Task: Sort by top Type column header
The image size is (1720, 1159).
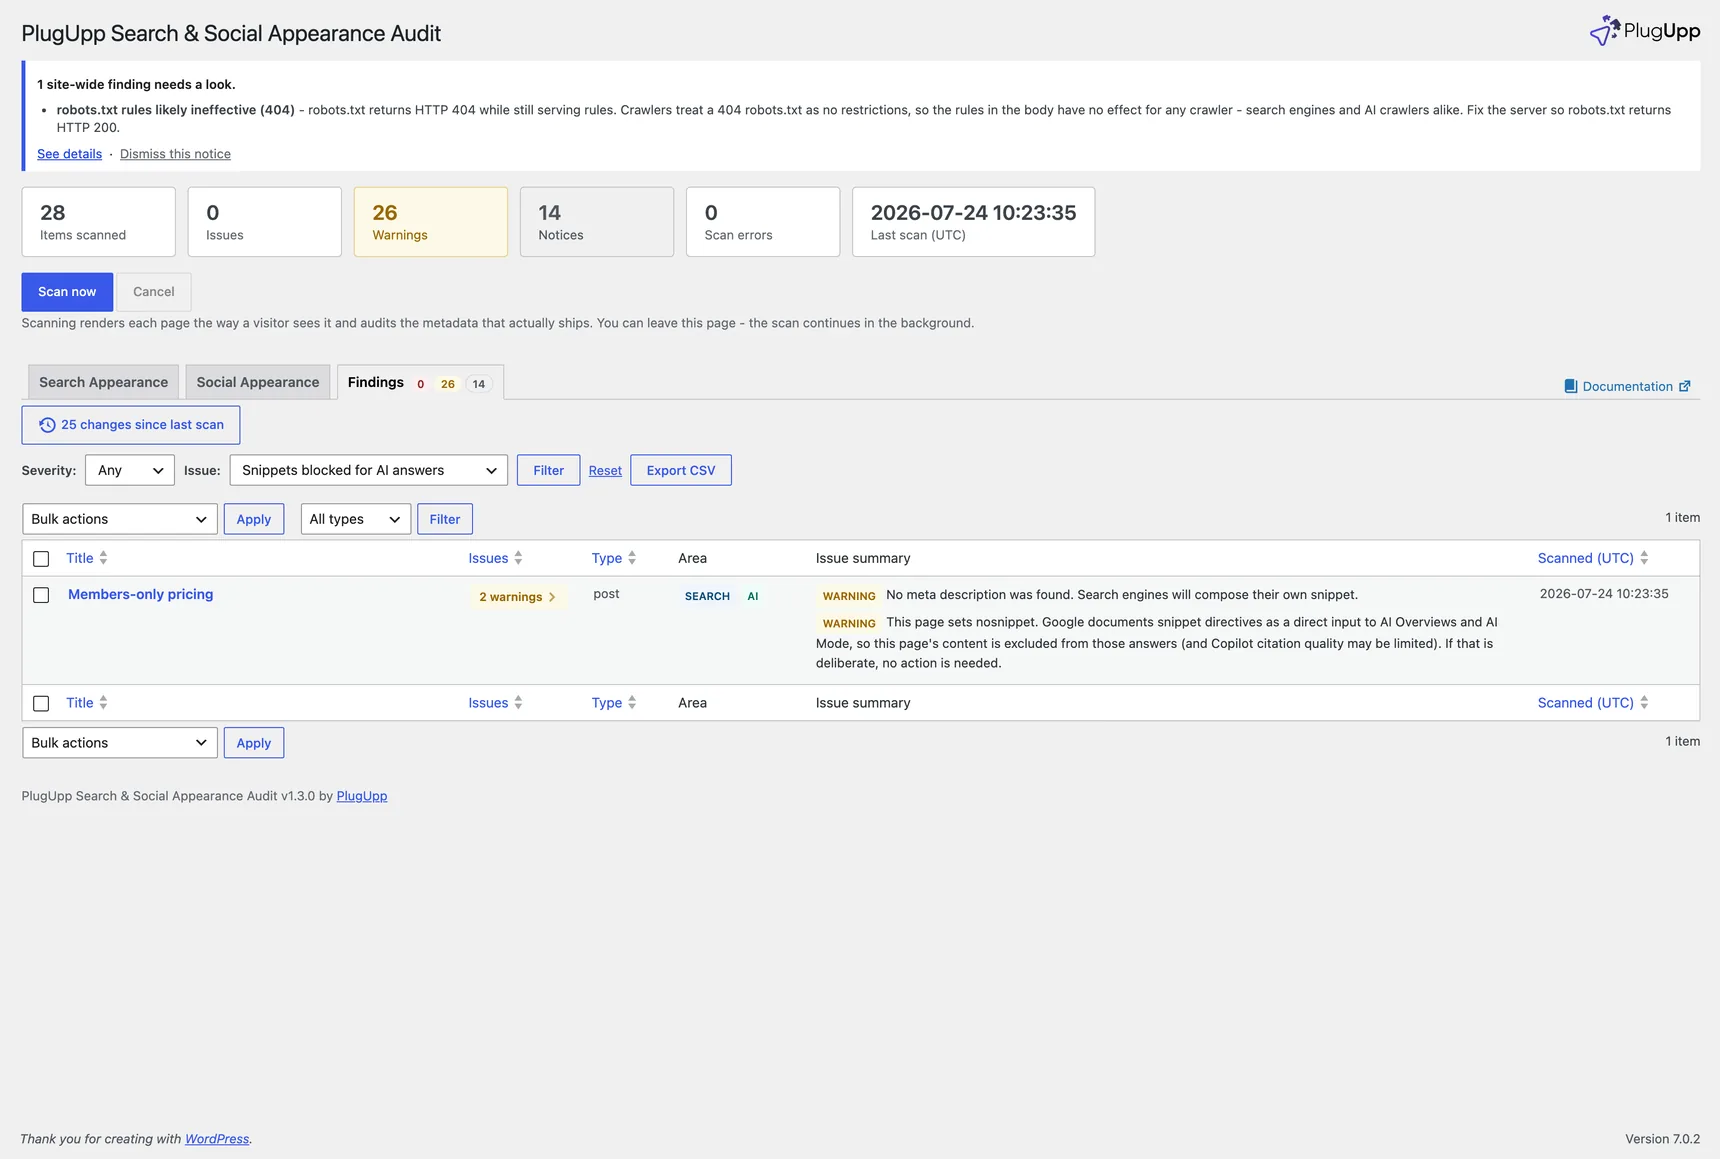Action: pos(607,558)
